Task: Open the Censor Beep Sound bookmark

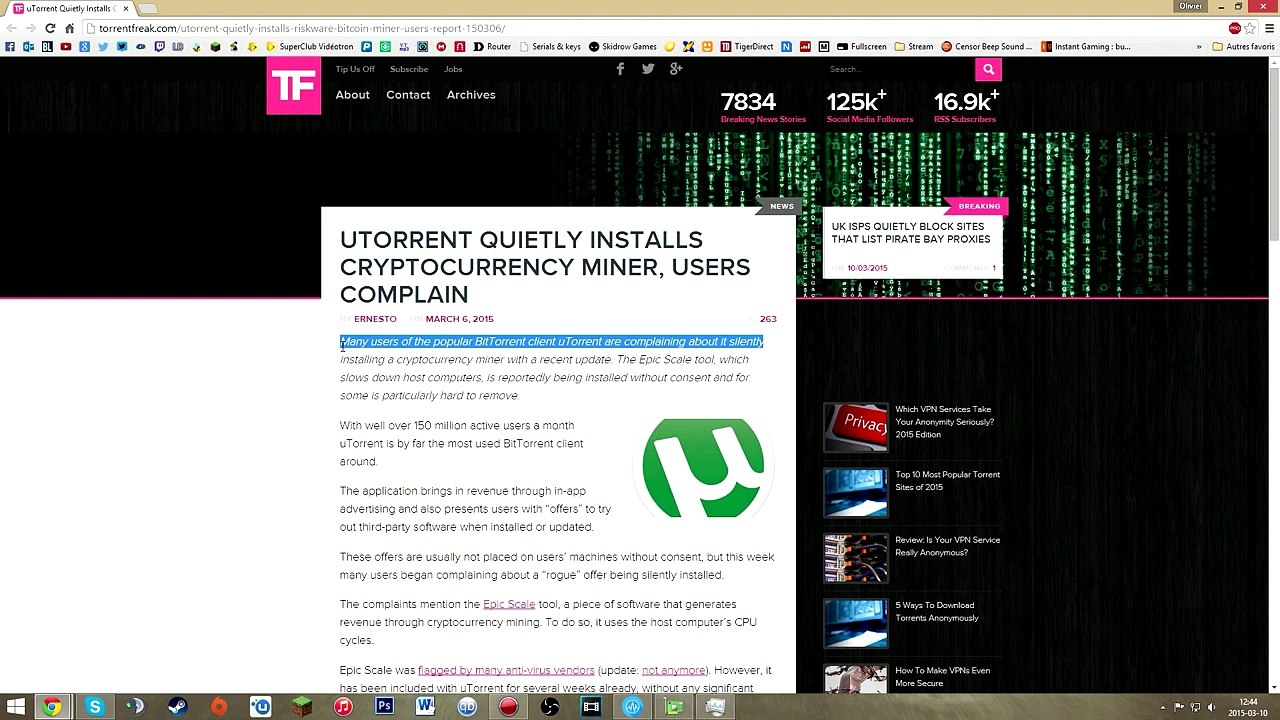Action: pyautogui.click(x=987, y=46)
